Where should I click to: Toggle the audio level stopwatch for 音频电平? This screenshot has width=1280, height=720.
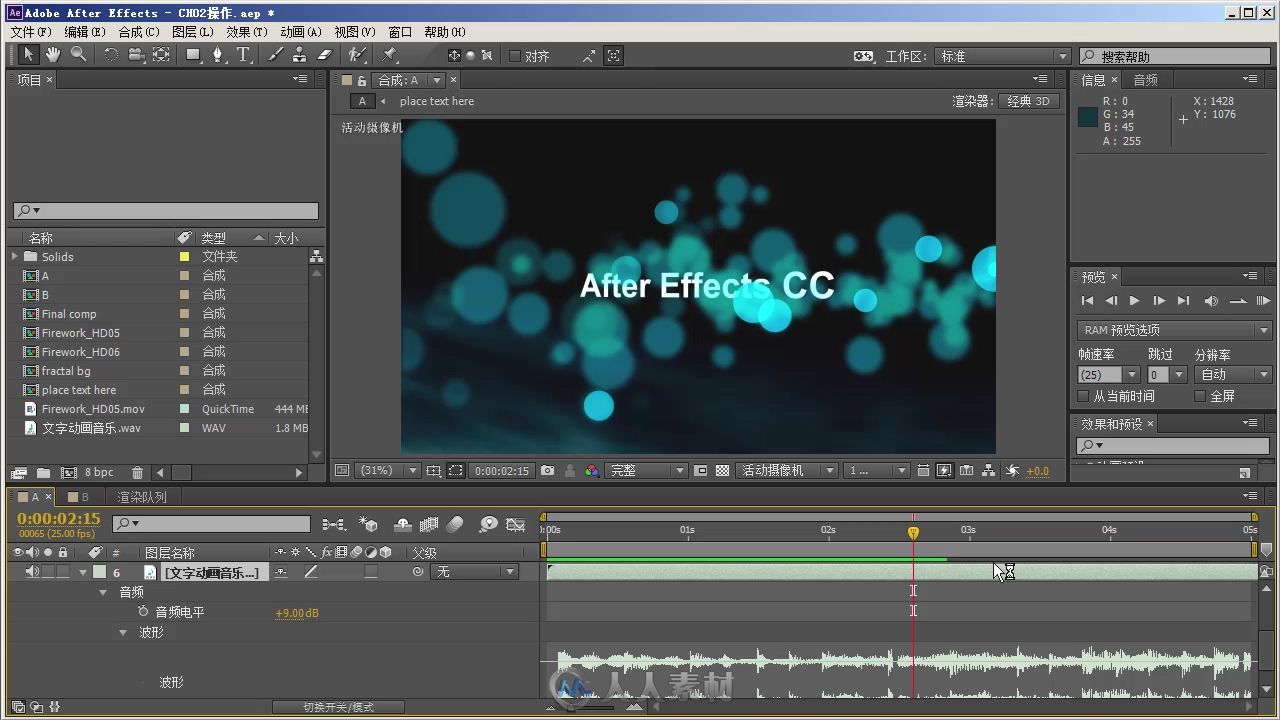coord(143,611)
